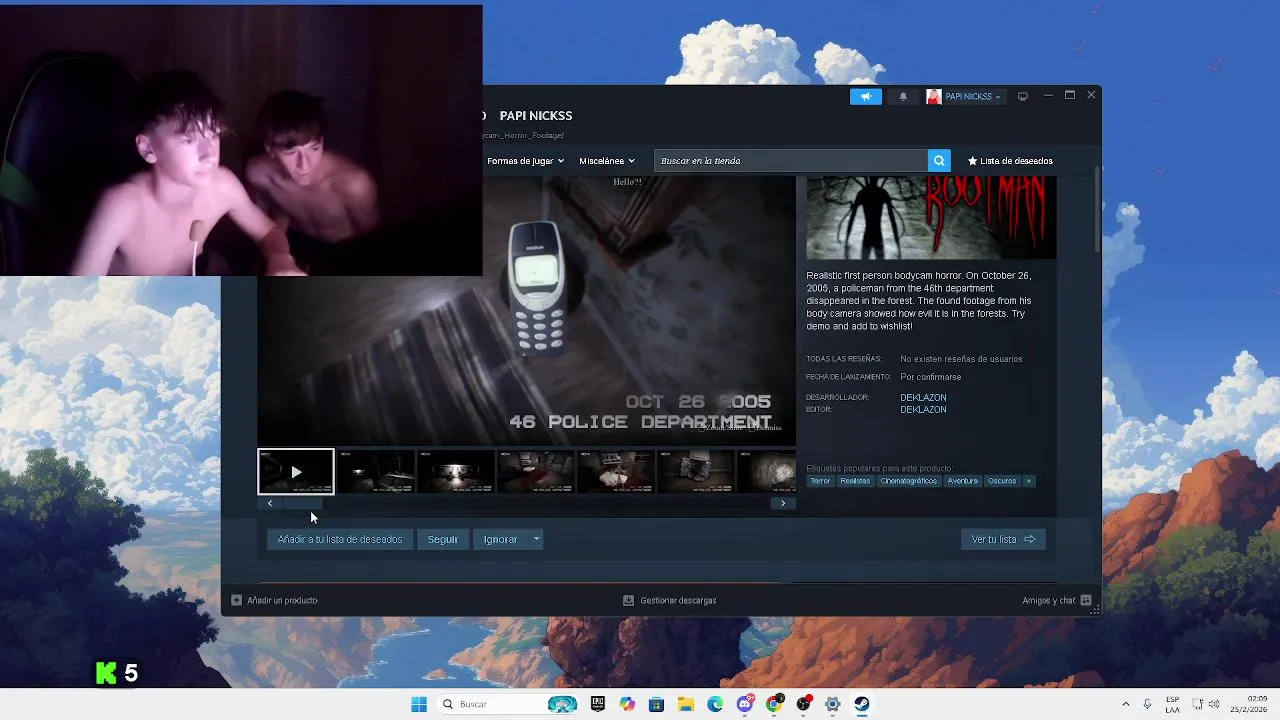Viewport: 1280px width, 720px height.
Task: Click the Aventura tag
Action: pos(963,481)
